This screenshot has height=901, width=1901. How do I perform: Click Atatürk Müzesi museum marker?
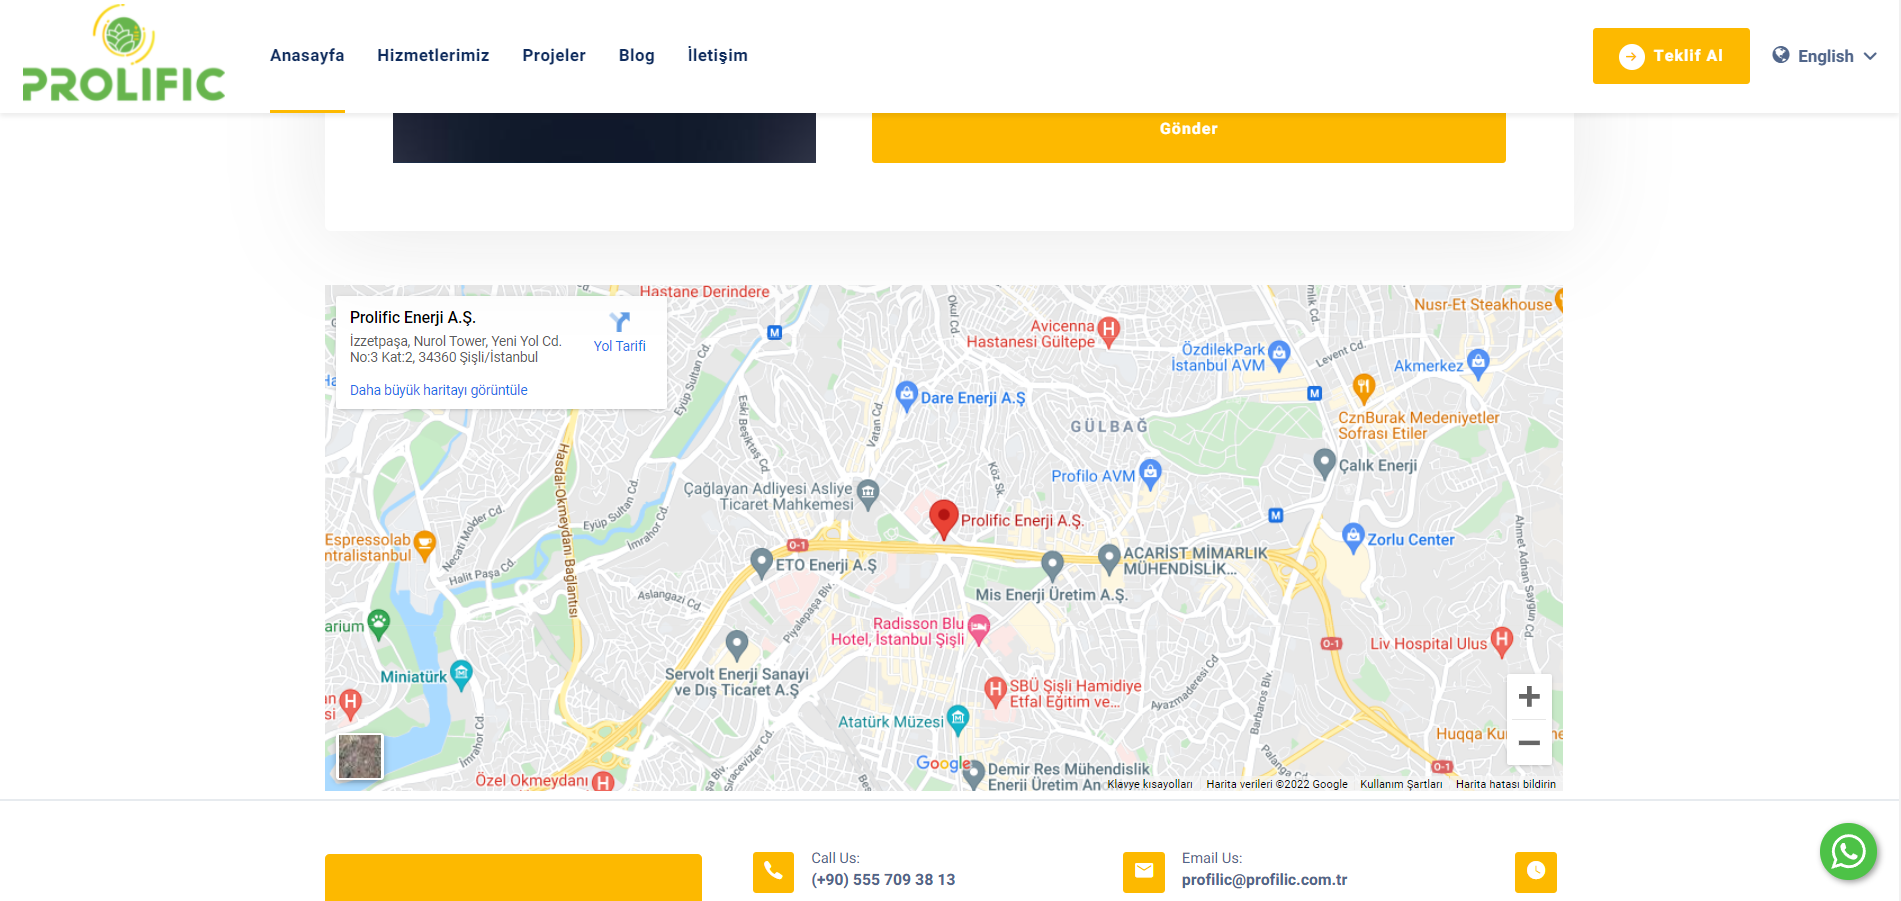(958, 719)
